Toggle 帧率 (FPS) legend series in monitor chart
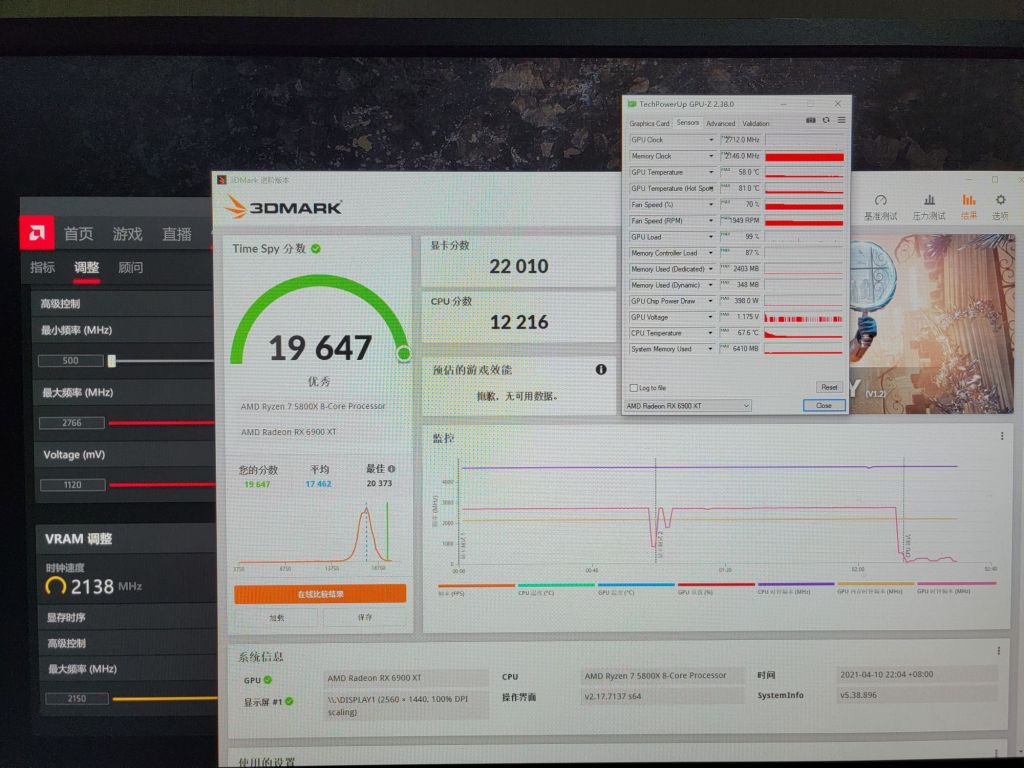Screen dimensions: 1024x768 tap(476, 589)
